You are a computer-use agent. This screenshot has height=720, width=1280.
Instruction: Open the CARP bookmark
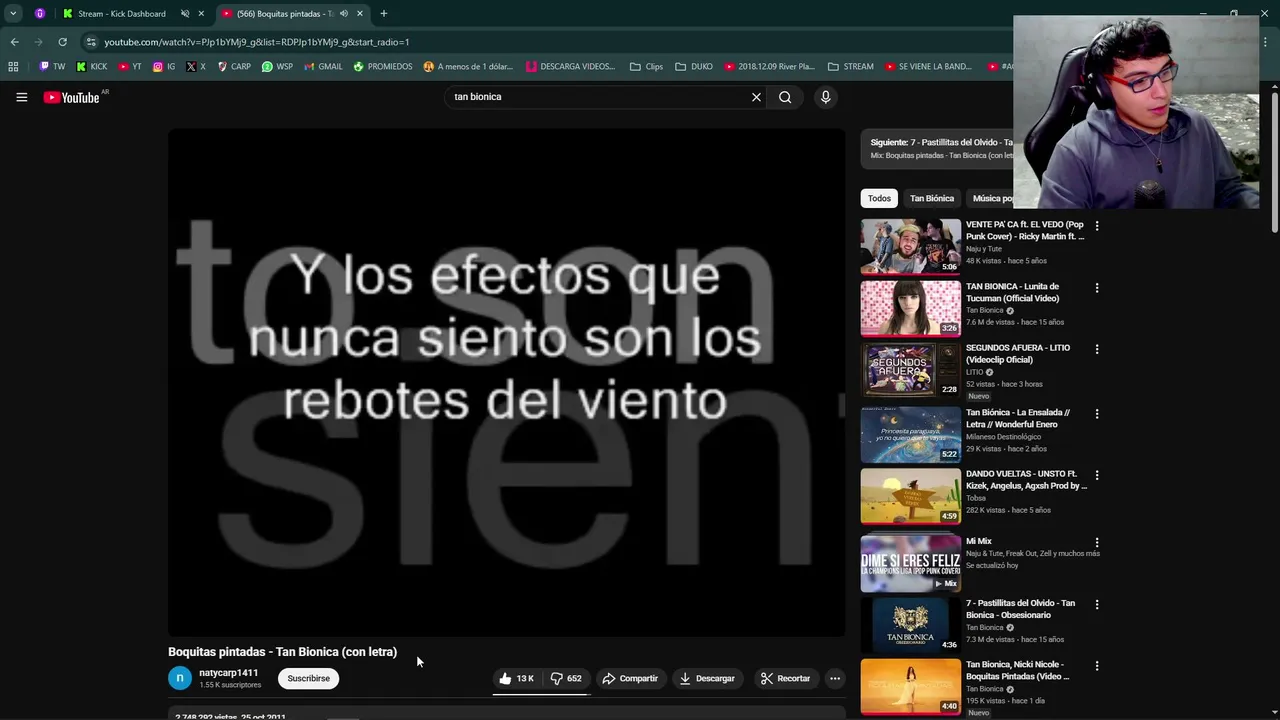(234, 67)
